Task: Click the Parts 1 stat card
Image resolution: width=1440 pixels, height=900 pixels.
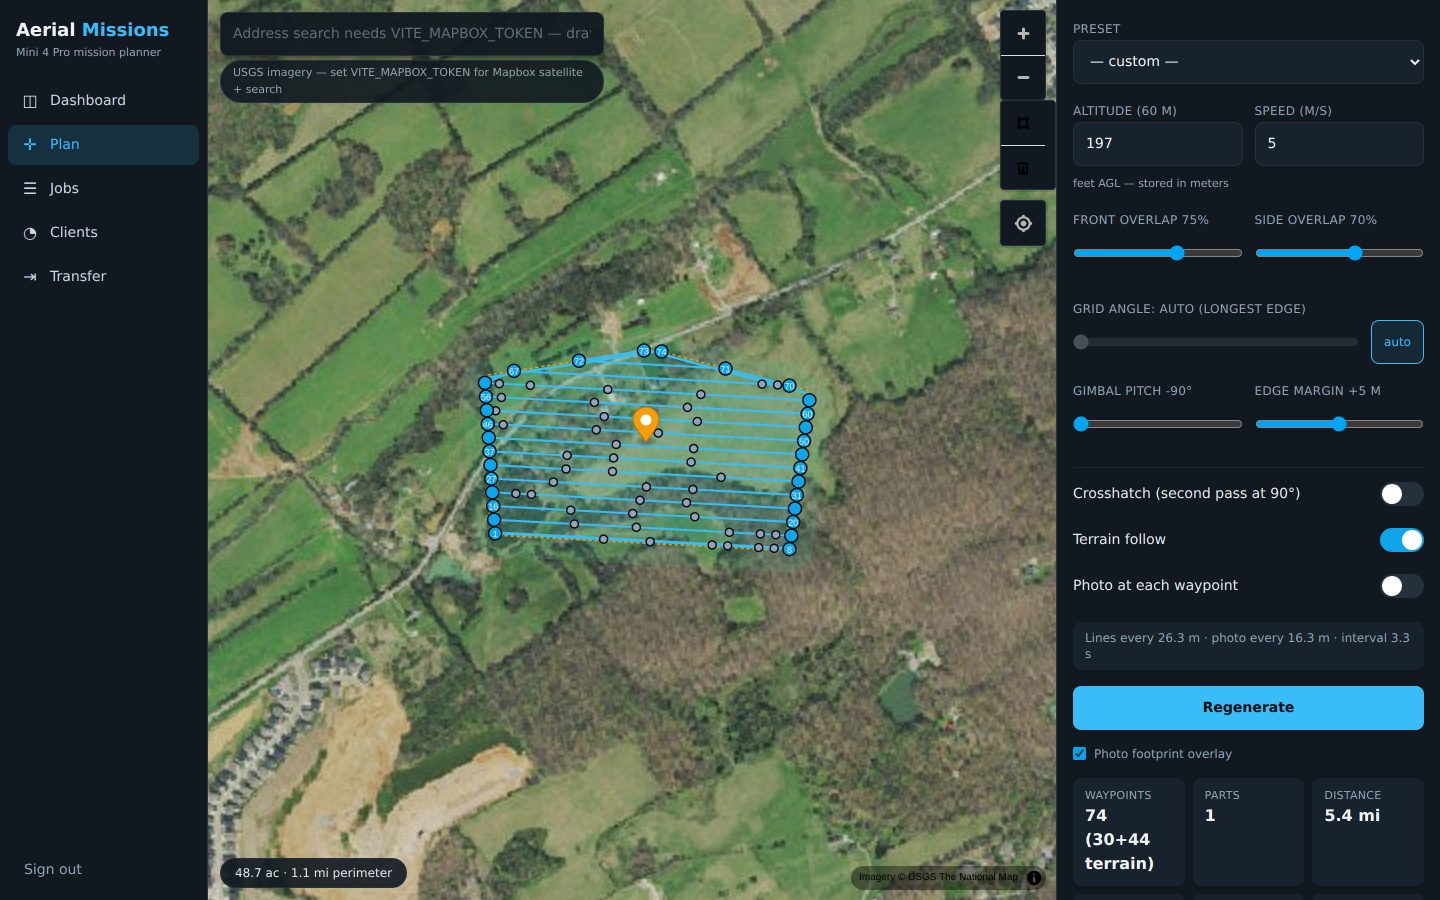Action: point(1248,832)
